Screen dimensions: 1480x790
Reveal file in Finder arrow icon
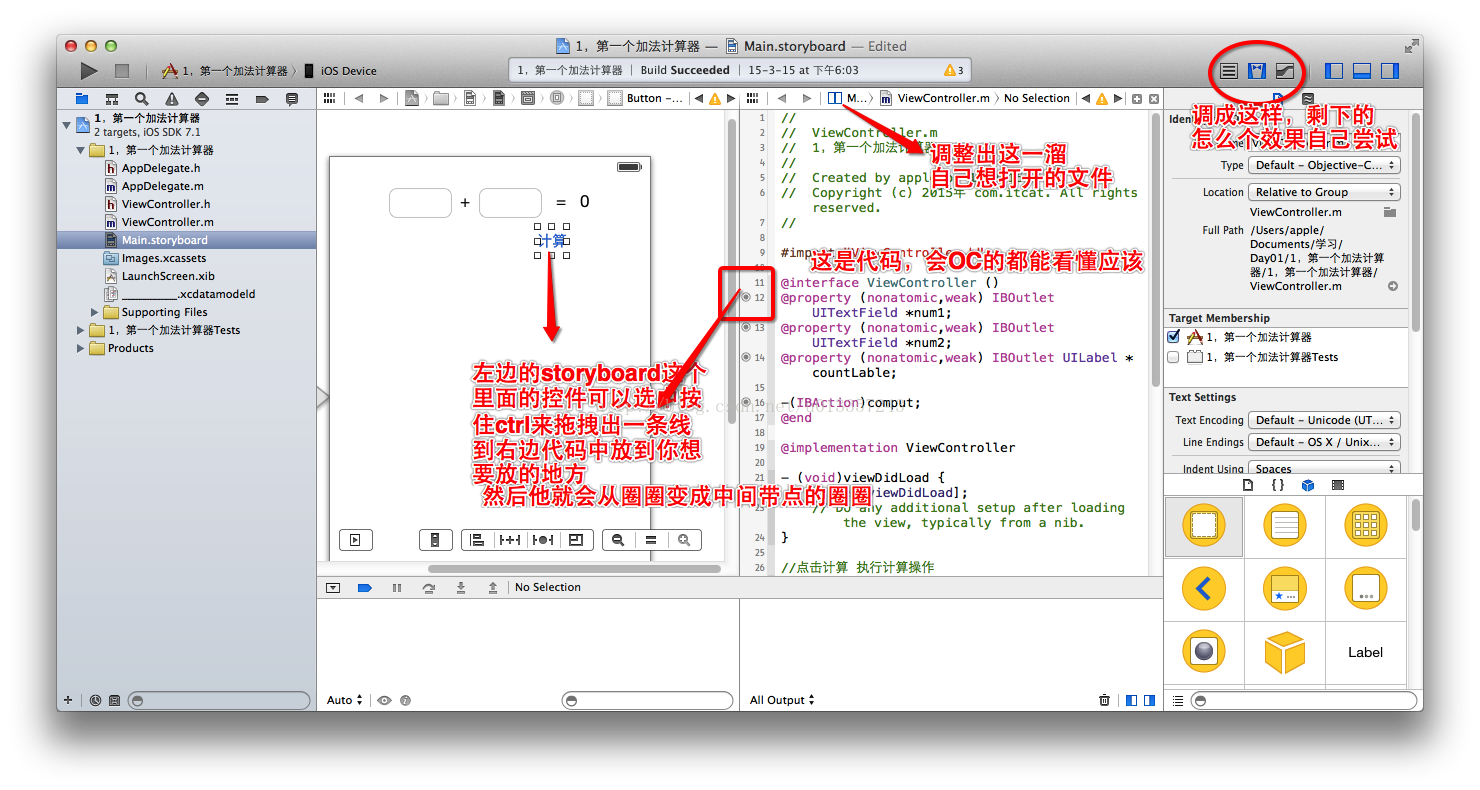(1393, 286)
